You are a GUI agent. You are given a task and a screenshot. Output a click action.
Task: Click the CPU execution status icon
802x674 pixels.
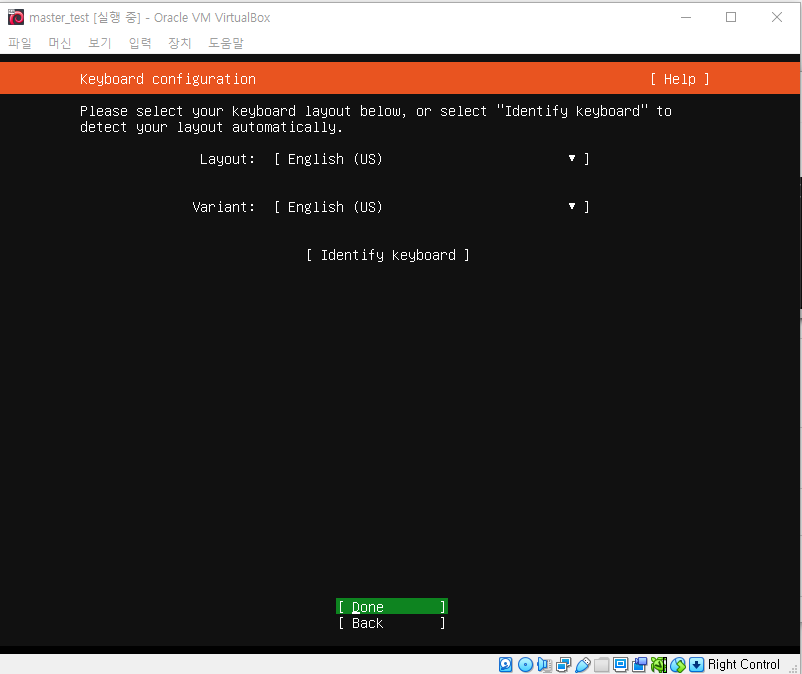click(x=659, y=664)
